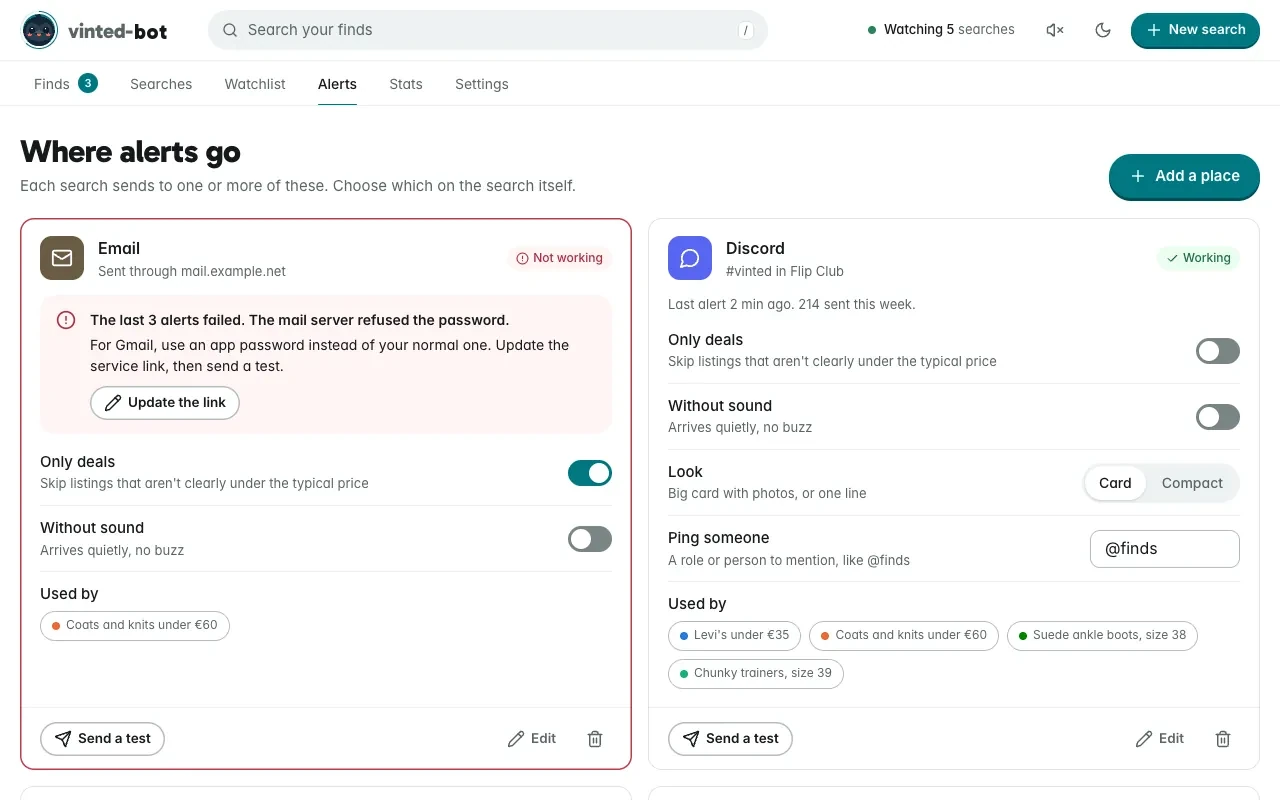Open the Searches tab

pyautogui.click(x=161, y=84)
